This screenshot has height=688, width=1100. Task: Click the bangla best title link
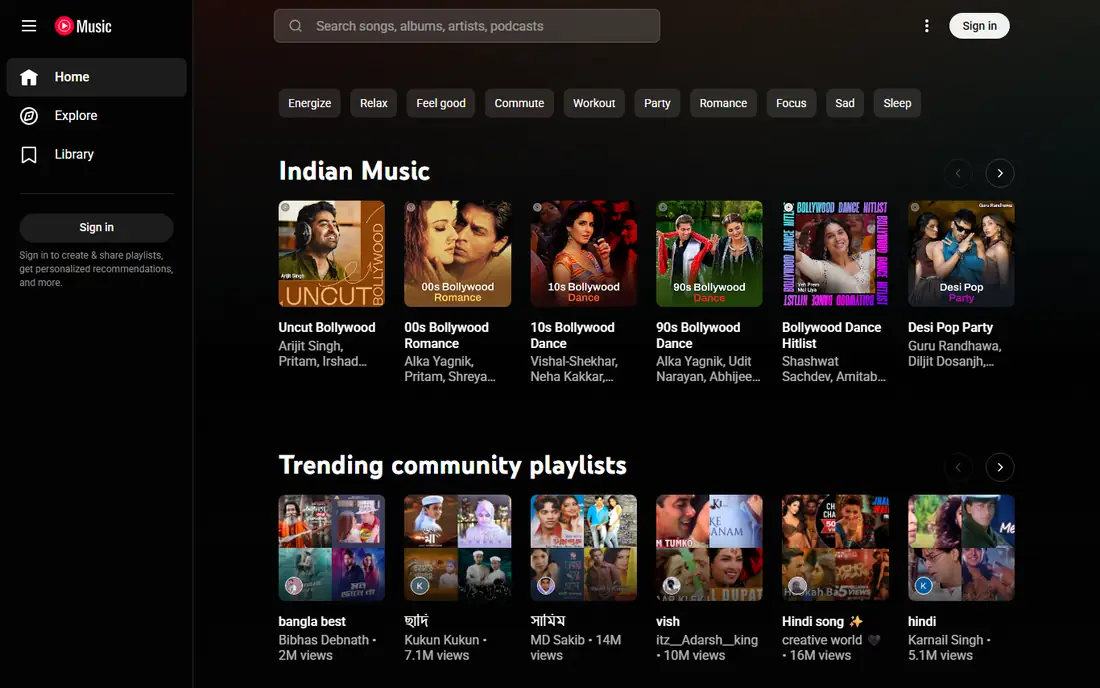311,621
